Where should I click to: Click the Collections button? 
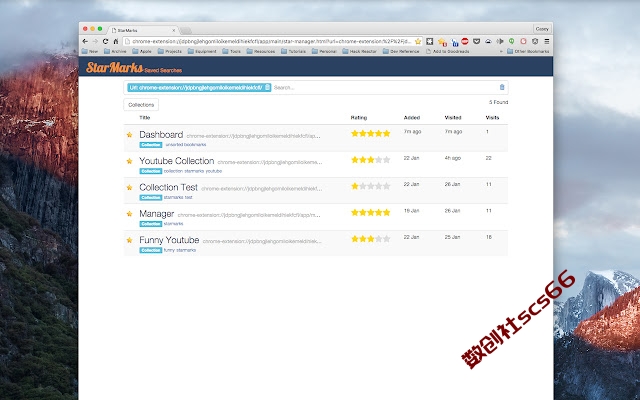141,105
